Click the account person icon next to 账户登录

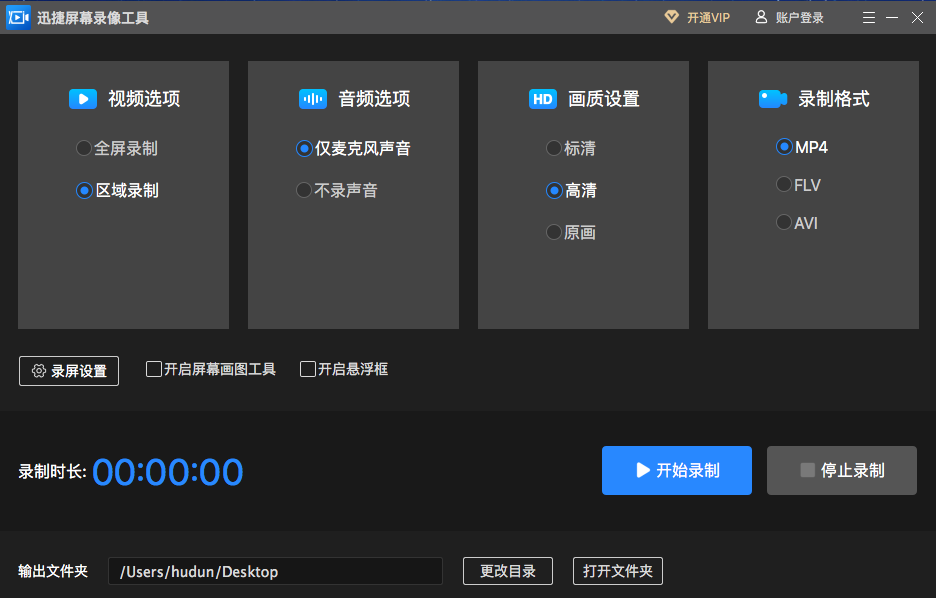[760, 17]
